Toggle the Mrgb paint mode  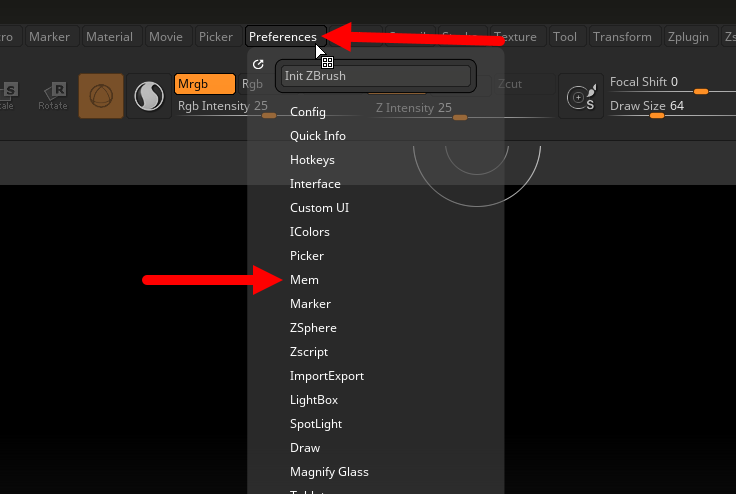205,84
